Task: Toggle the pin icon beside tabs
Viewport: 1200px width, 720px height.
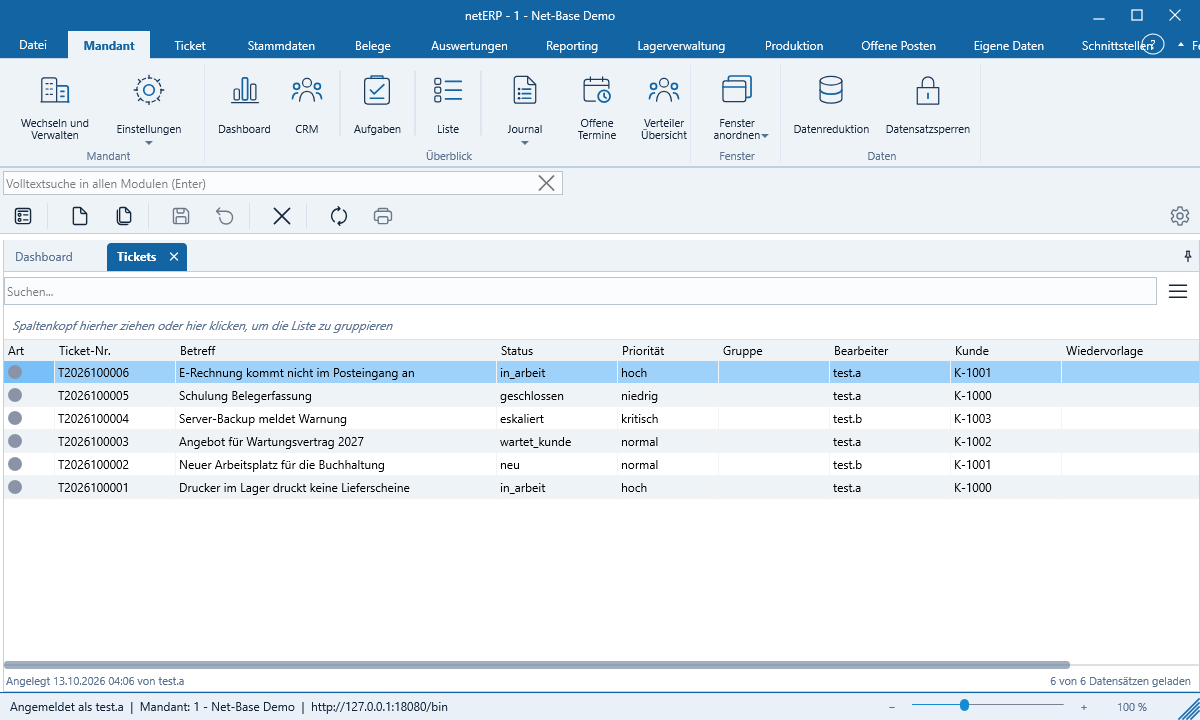Action: click(1188, 257)
